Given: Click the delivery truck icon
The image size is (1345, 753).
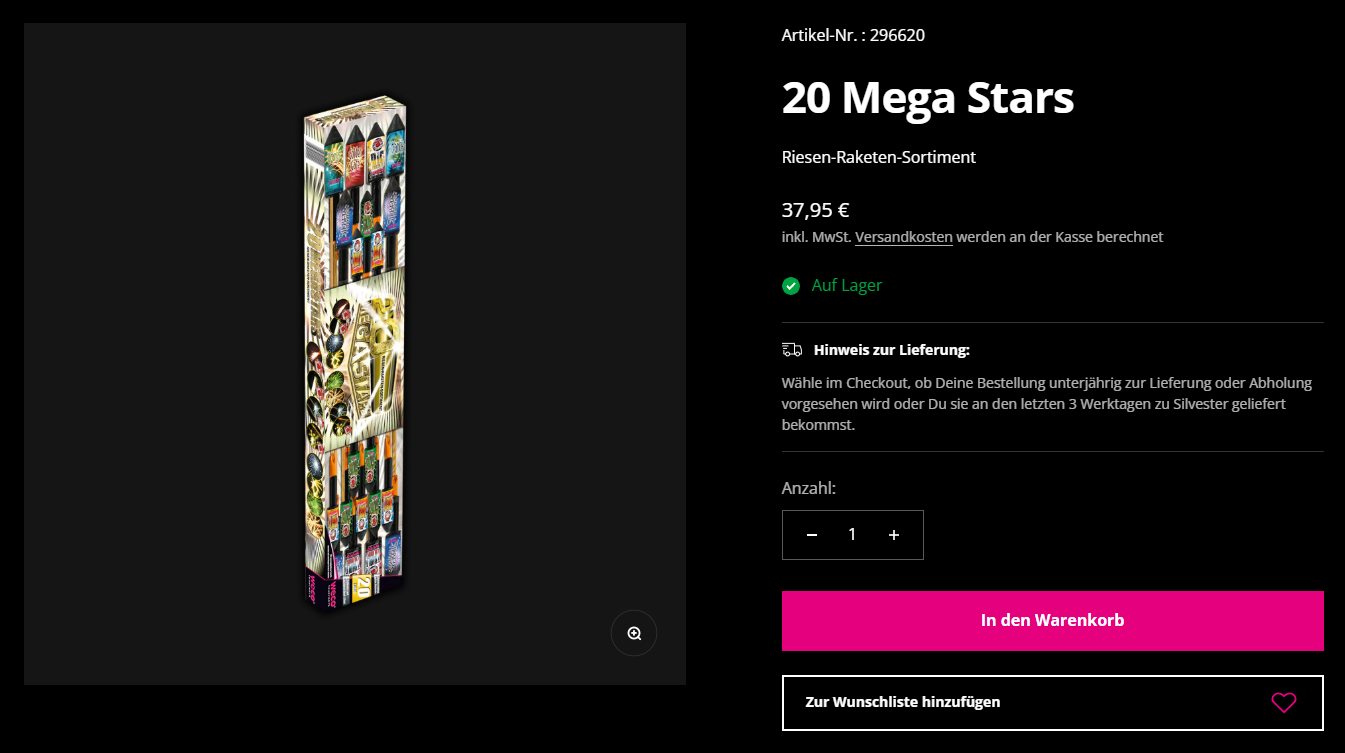Looking at the screenshot, I should click(x=792, y=350).
